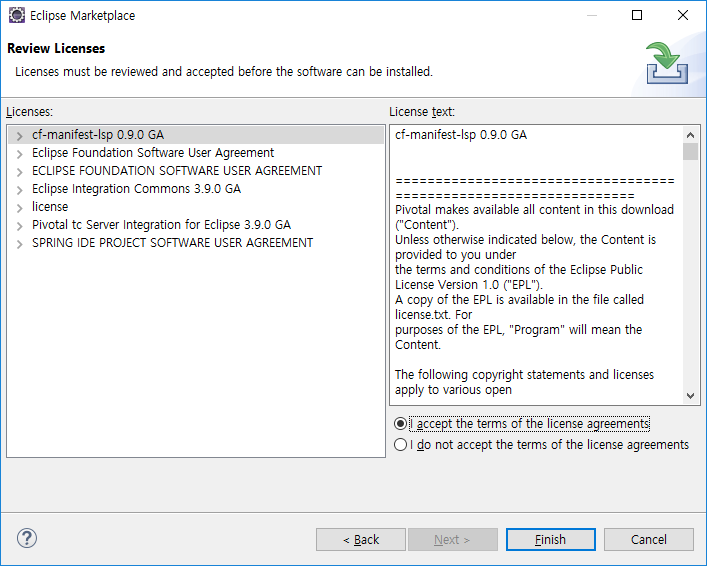Click the help question mark icon
Image resolution: width=707 pixels, height=566 pixels.
pos(27,538)
